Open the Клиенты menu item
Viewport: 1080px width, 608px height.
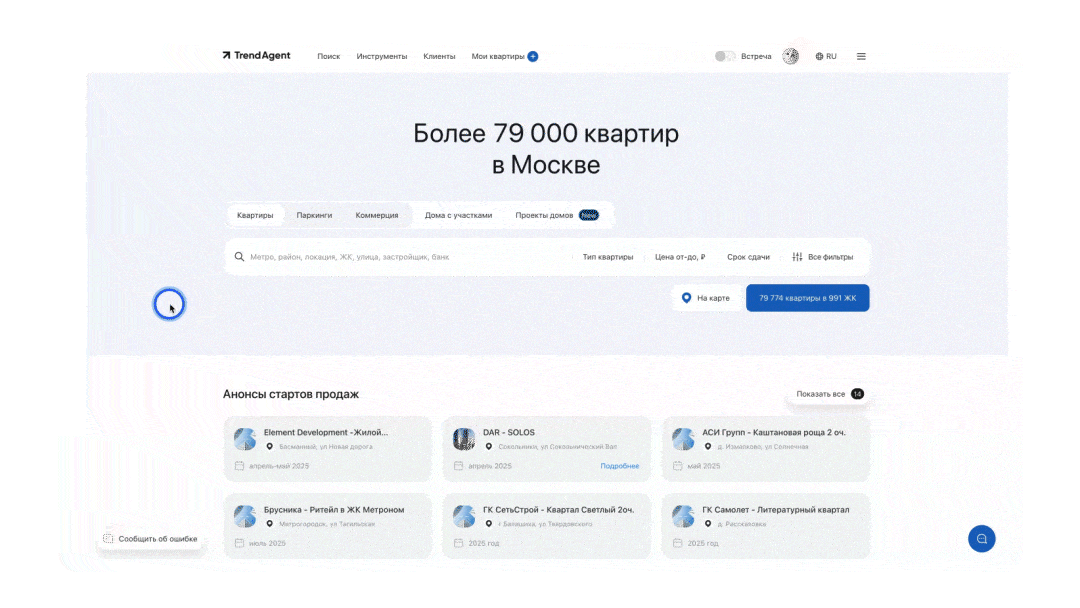pyautogui.click(x=439, y=56)
